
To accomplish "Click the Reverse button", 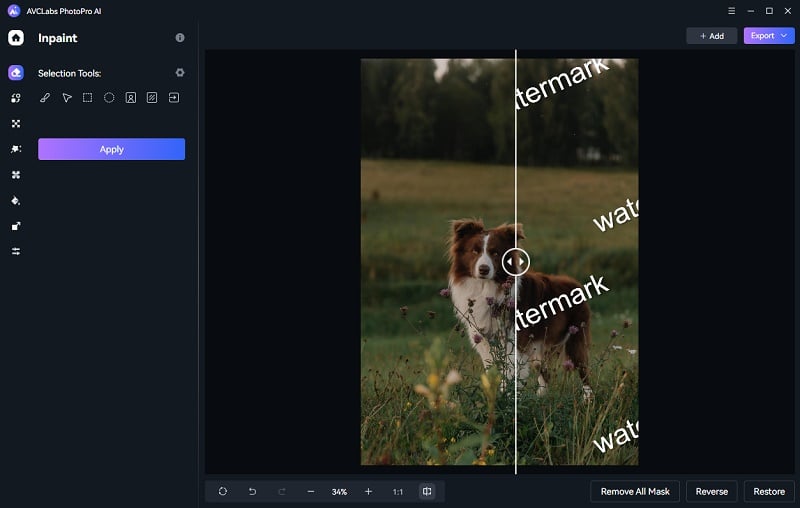I will pyautogui.click(x=711, y=491).
